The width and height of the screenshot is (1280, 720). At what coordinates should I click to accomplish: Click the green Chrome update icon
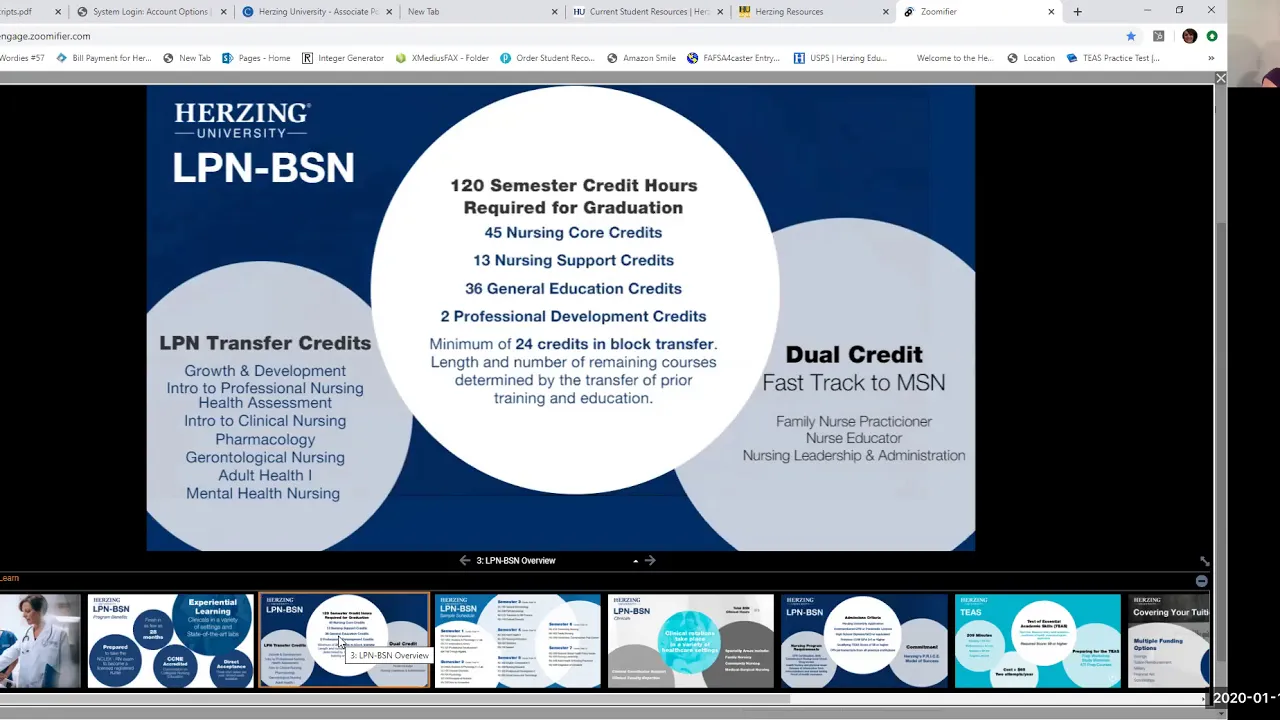(x=1211, y=36)
